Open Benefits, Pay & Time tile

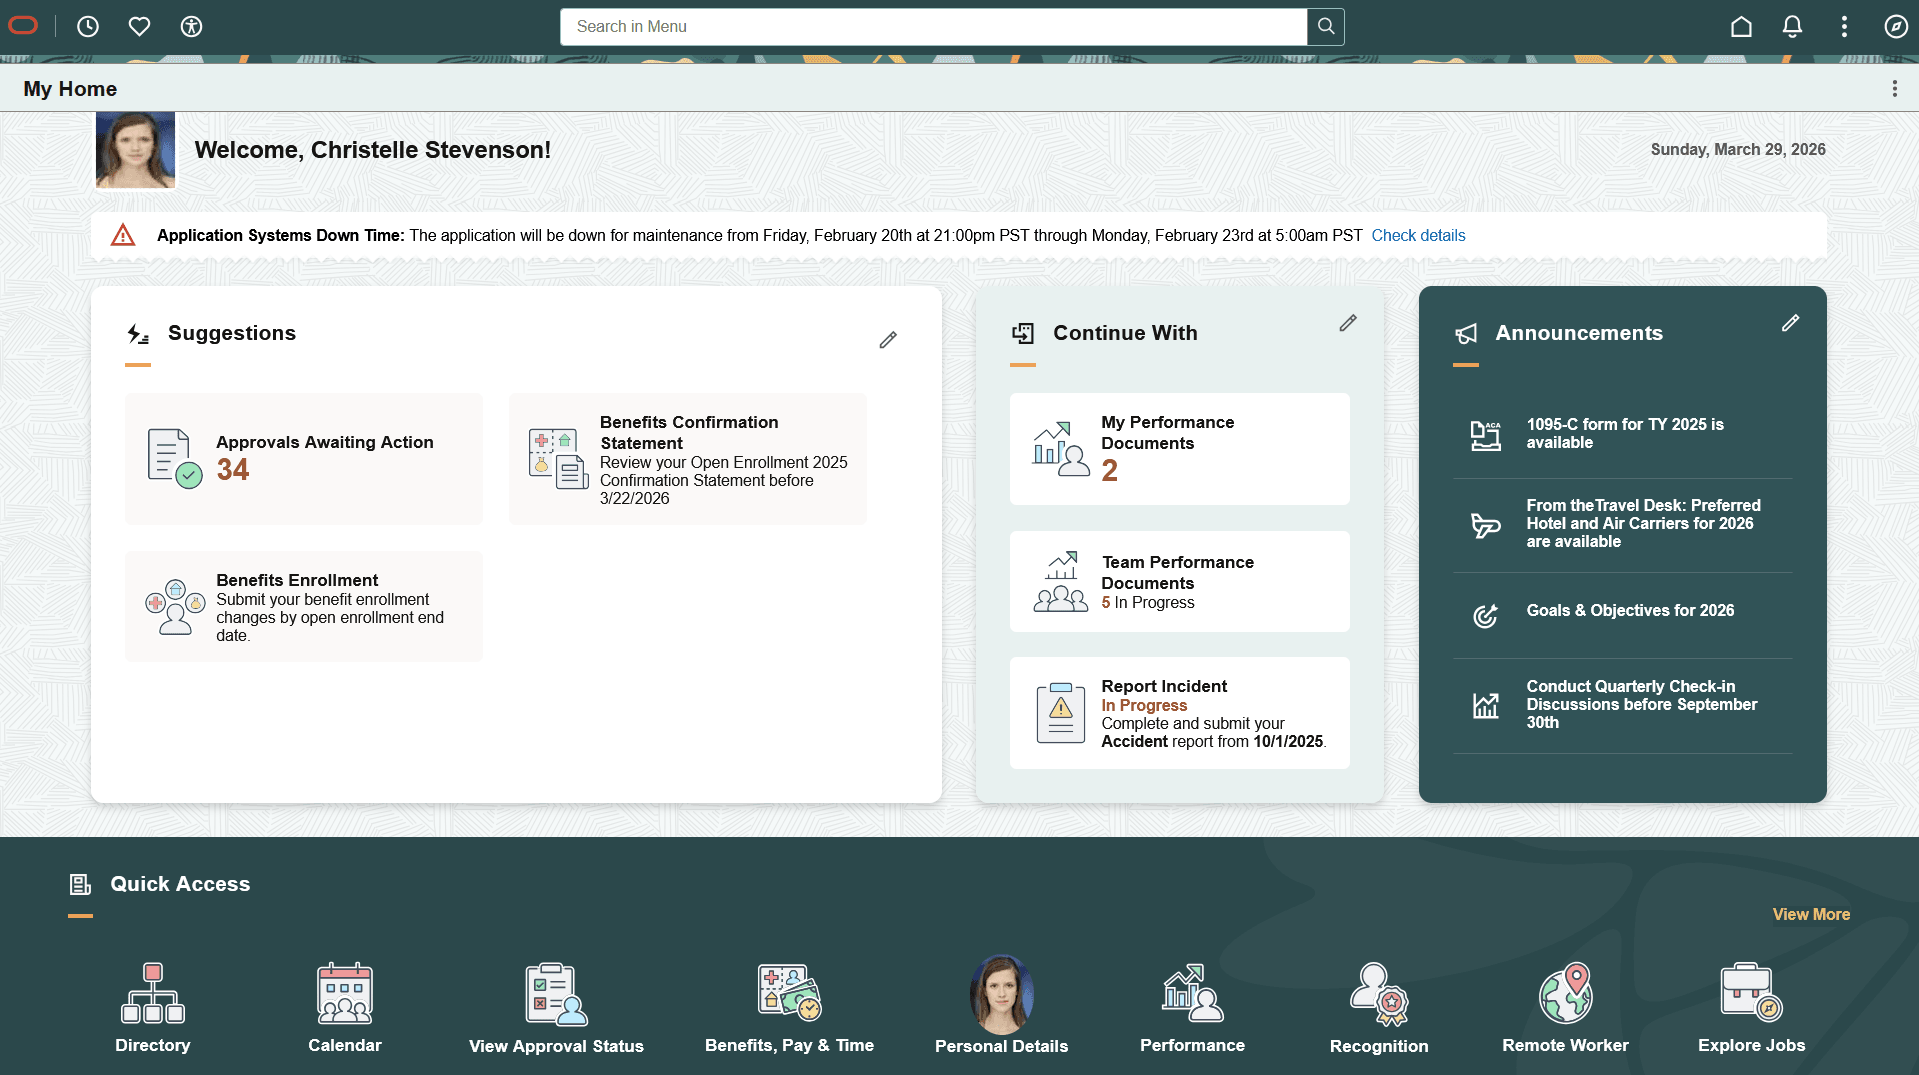click(789, 1008)
